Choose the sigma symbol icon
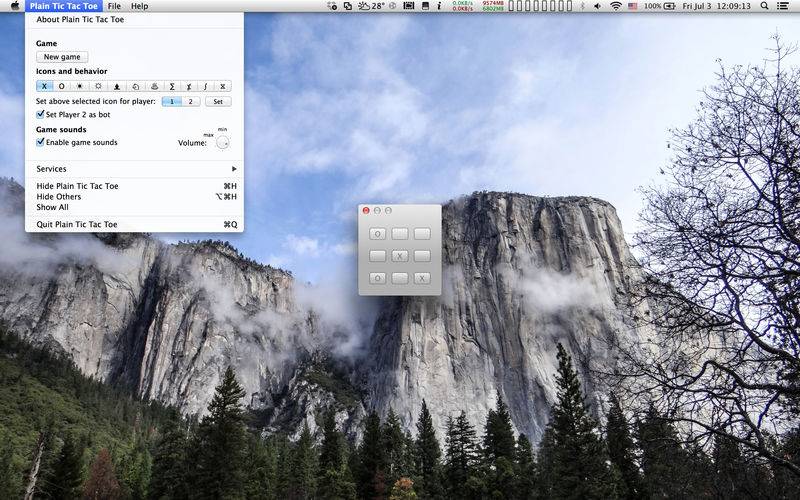 [x=172, y=86]
